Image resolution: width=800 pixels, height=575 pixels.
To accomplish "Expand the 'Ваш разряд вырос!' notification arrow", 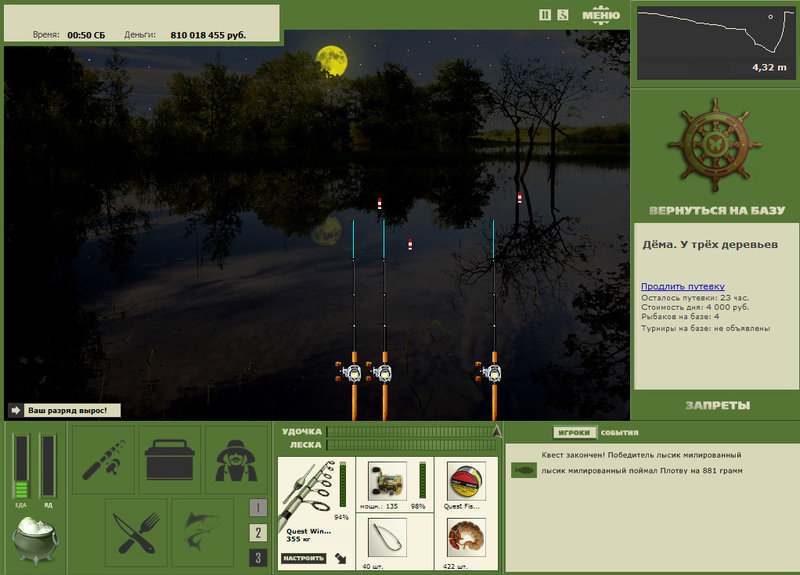I will [x=15, y=410].
